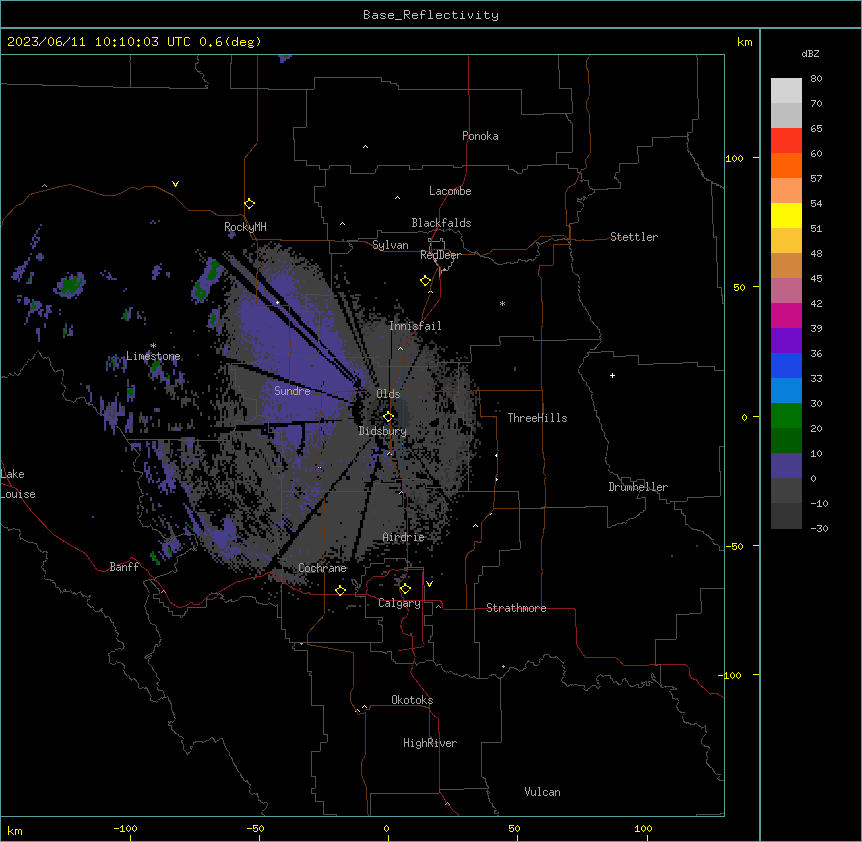This screenshot has height=842, width=862.
Task: Select the slate-purple 0-10 dBZ legend swatch
Action: click(786, 466)
